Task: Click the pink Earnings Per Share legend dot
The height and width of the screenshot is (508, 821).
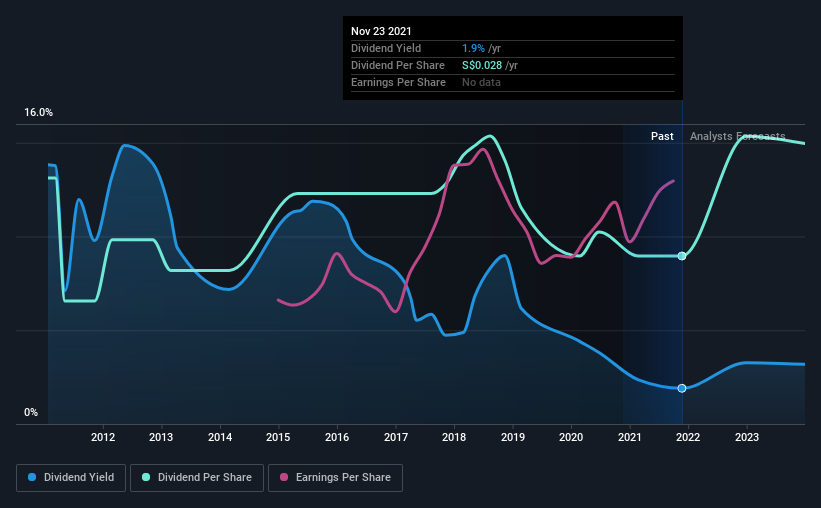Action: [x=284, y=477]
